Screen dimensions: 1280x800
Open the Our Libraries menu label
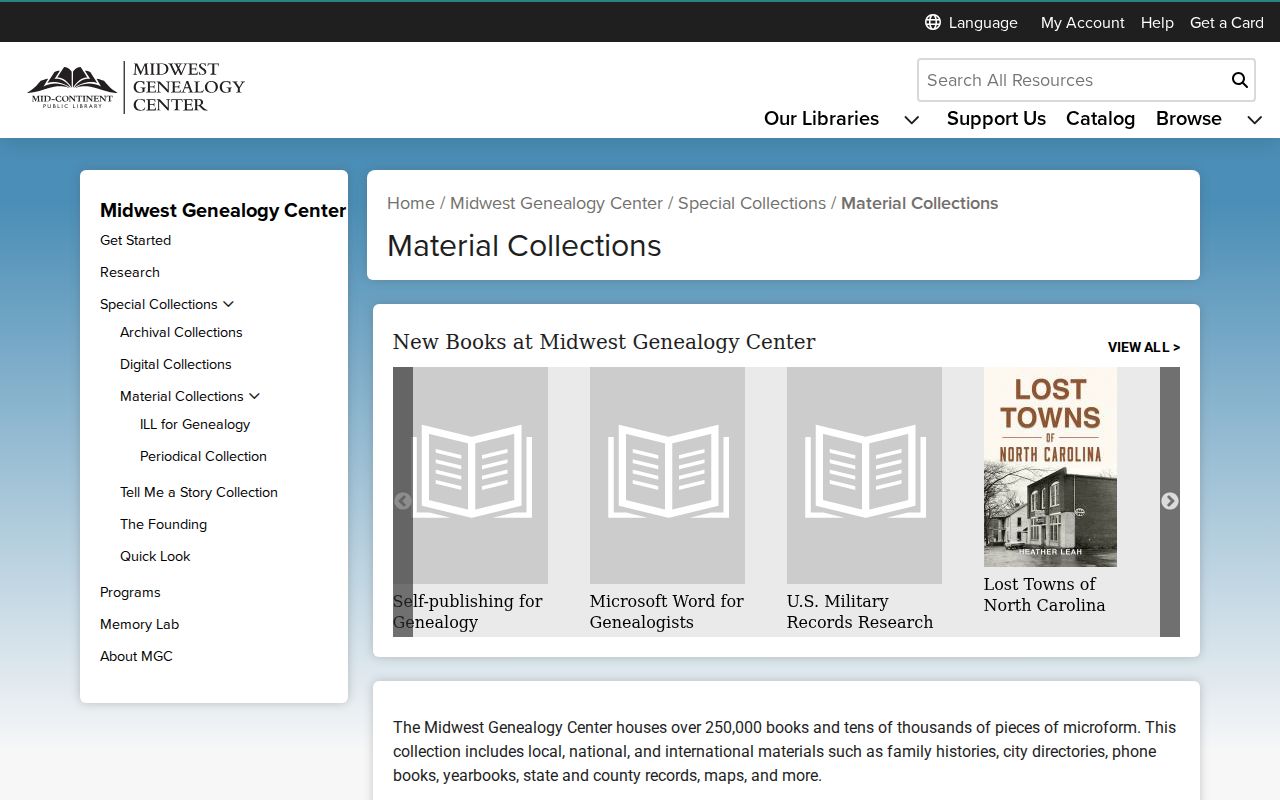point(821,118)
